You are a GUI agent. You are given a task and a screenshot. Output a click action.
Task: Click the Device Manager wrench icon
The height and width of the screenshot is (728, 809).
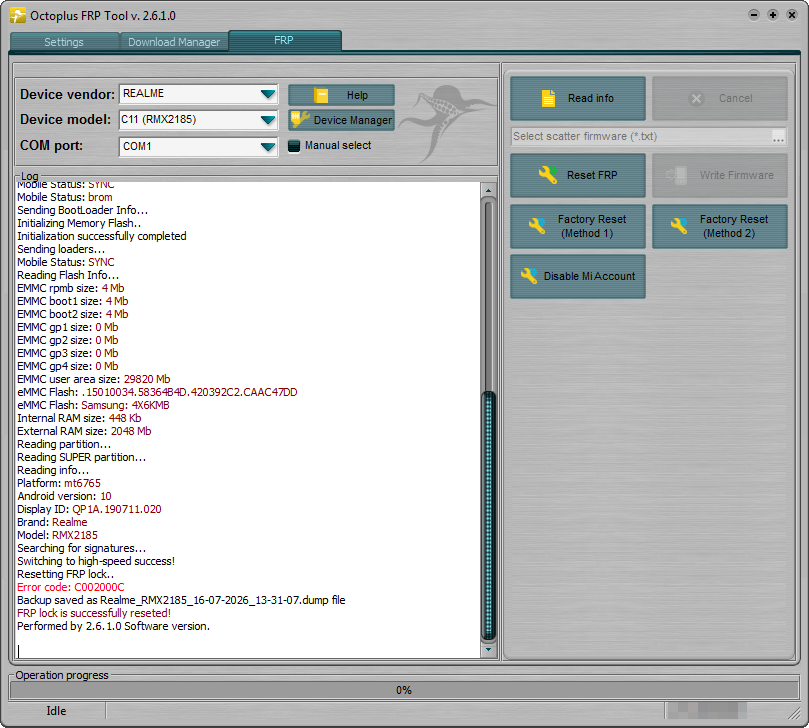(300, 120)
